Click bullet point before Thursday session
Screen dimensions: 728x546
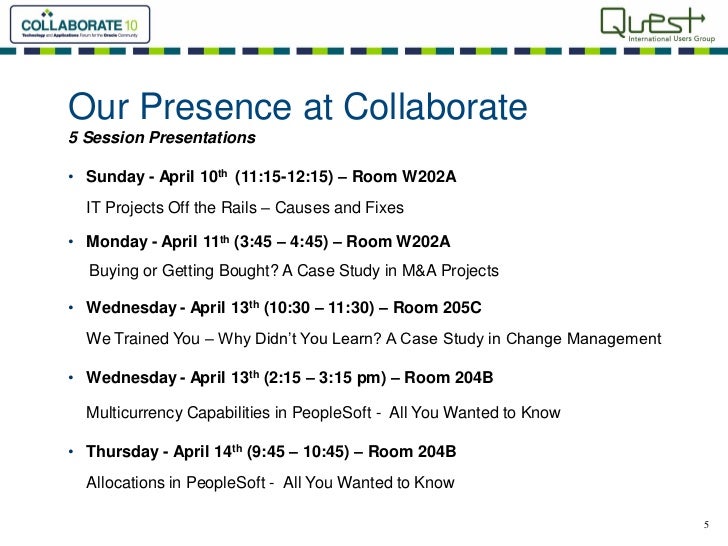pyautogui.click(x=71, y=452)
